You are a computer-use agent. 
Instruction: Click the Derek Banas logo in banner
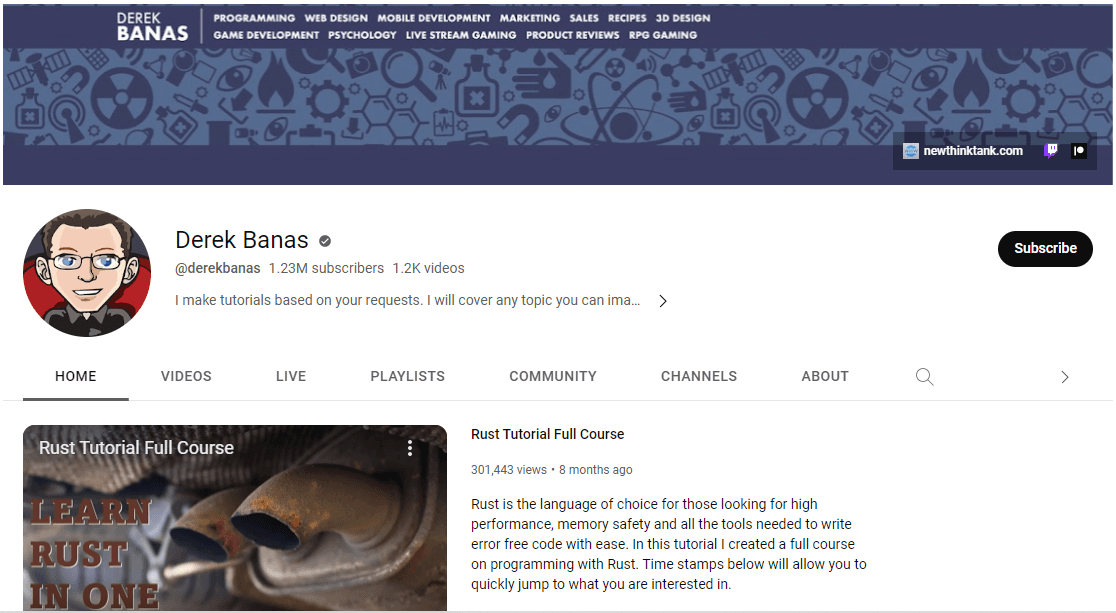[x=152, y=26]
